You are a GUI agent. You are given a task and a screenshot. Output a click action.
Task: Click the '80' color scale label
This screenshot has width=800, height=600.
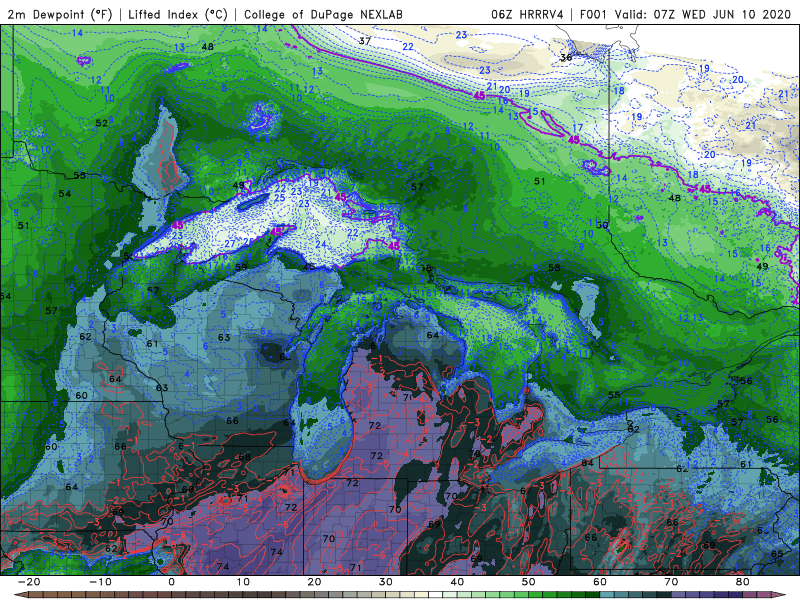(743, 582)
